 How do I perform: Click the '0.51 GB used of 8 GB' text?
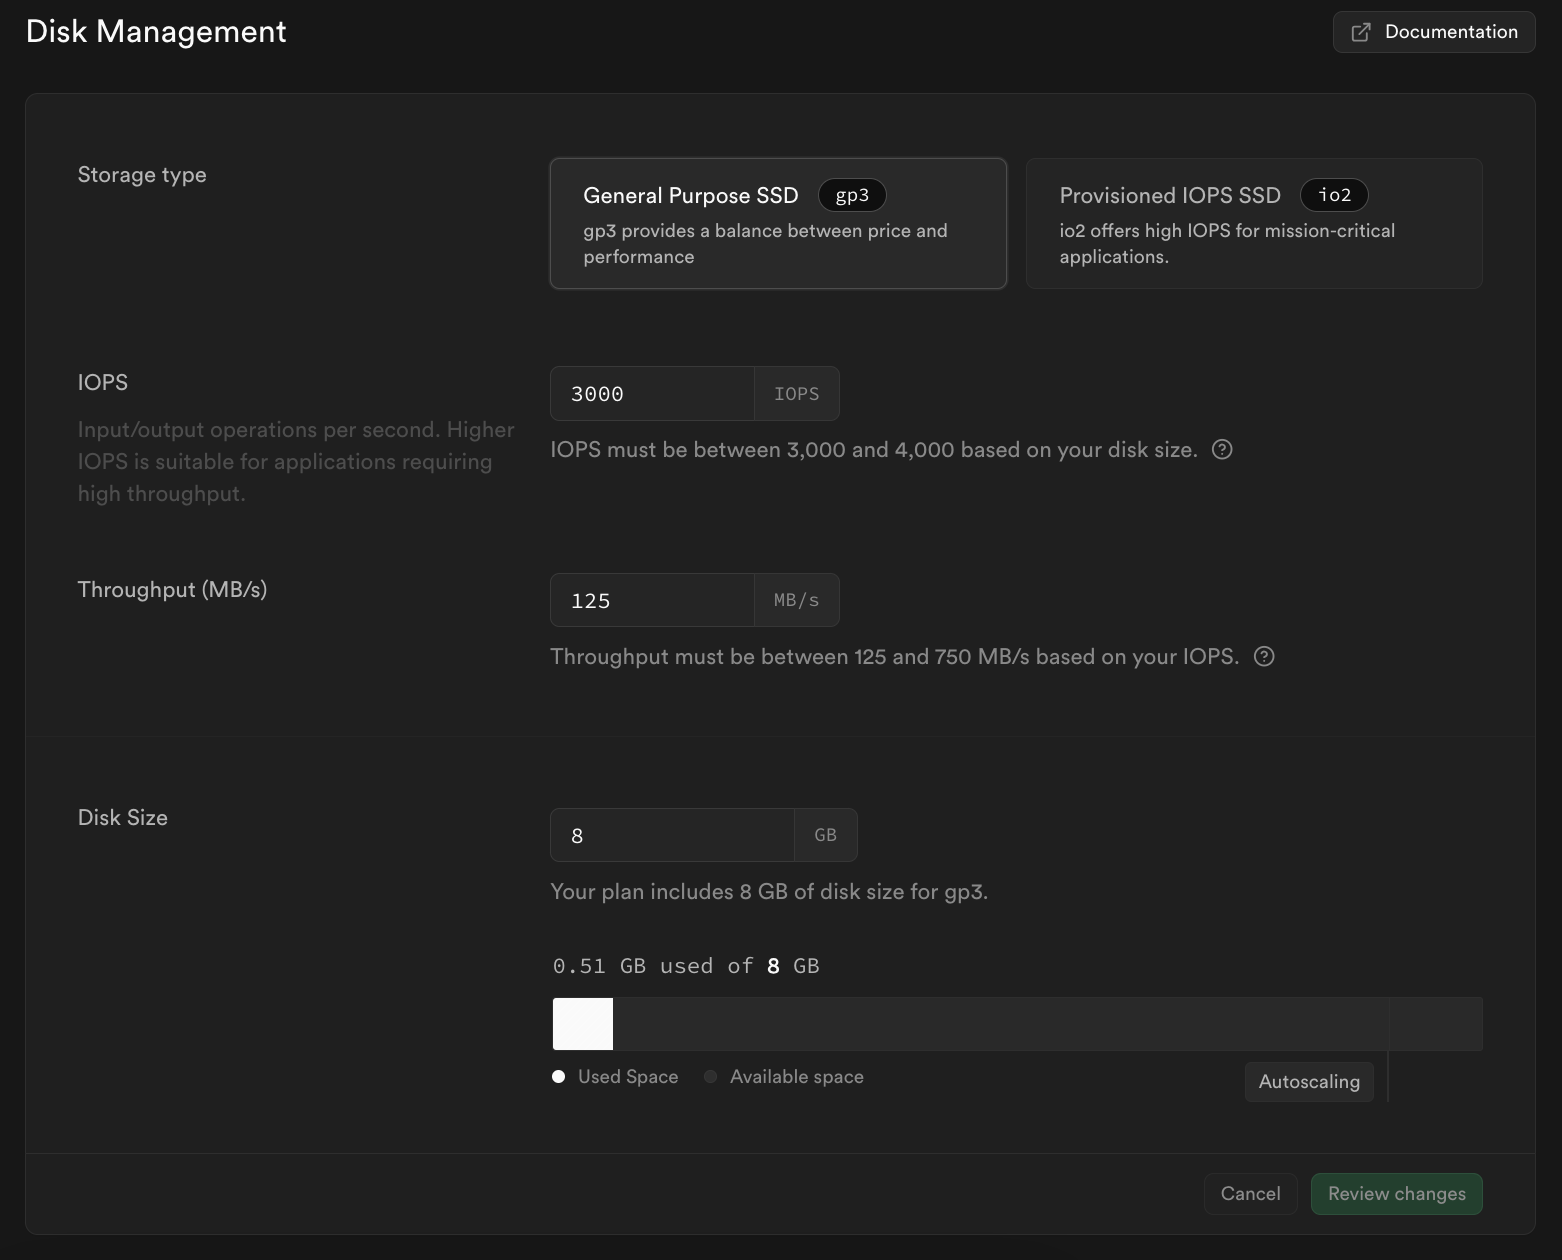point(686,966)
